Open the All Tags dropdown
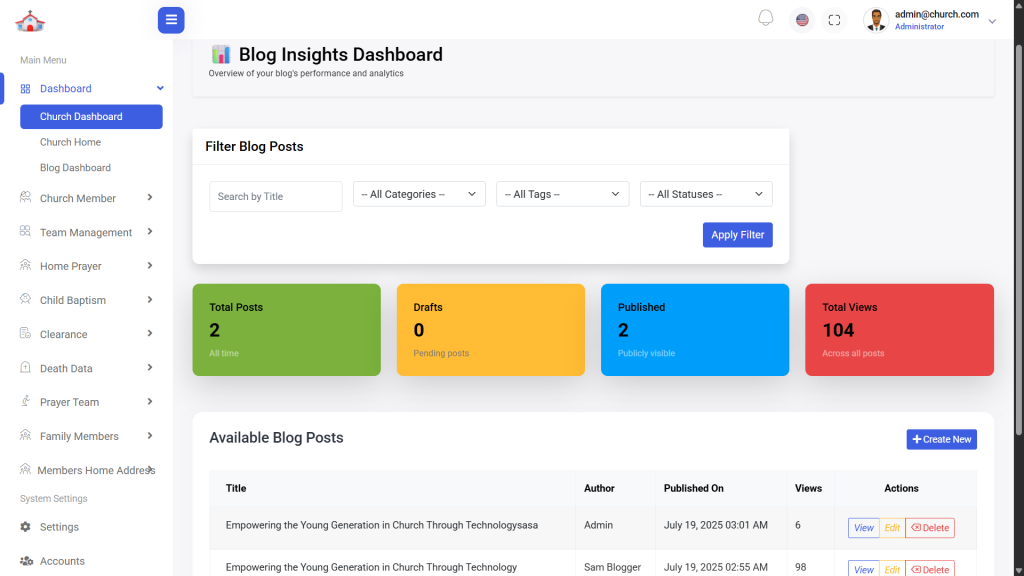Image resolution: width=1024 pixels, height=576 pixels. click(x=562, y=194)
